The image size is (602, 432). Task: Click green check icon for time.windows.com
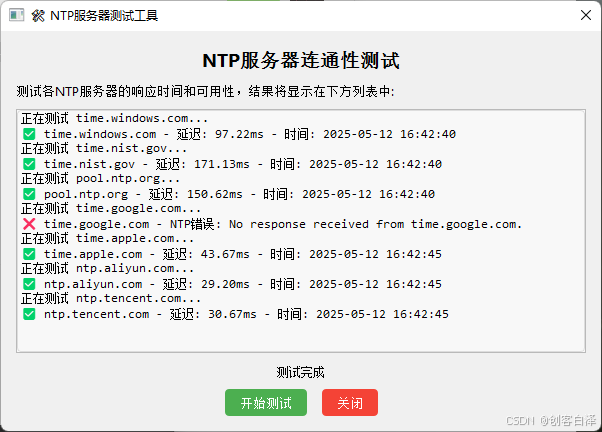29,134
